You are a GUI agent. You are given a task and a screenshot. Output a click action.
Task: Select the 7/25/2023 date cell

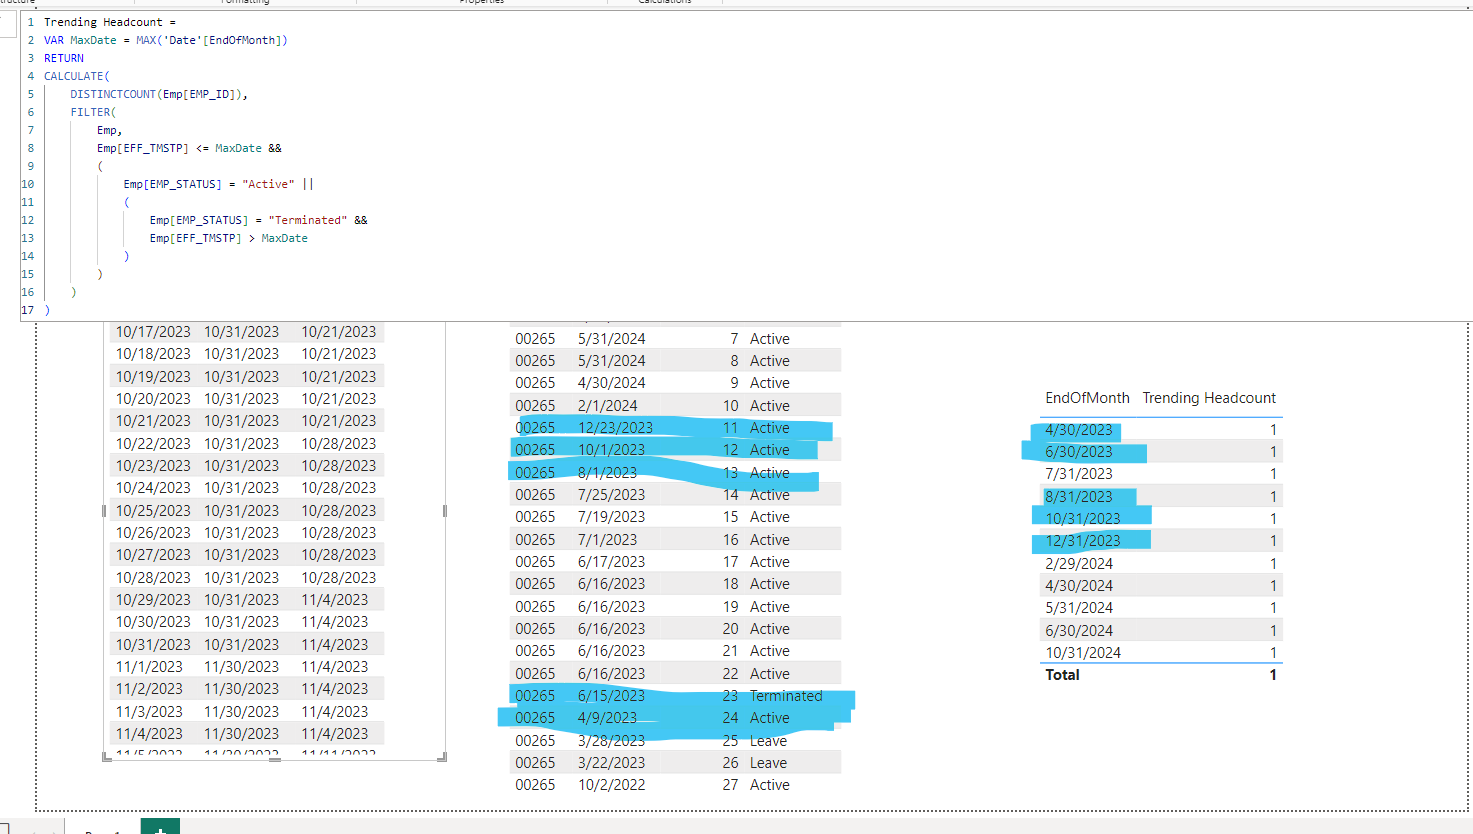tap(611, 495)
